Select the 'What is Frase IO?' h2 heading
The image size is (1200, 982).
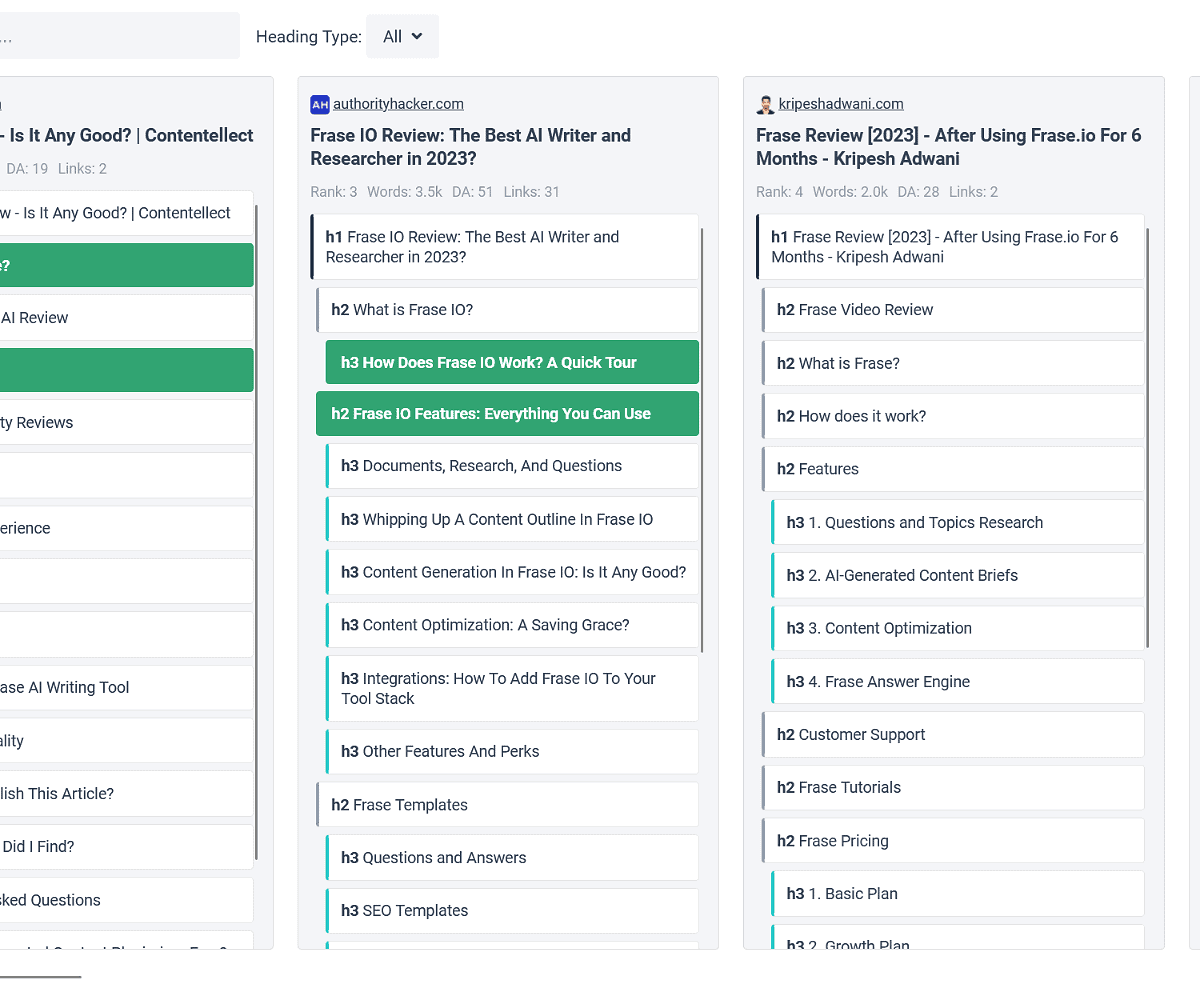507,310
